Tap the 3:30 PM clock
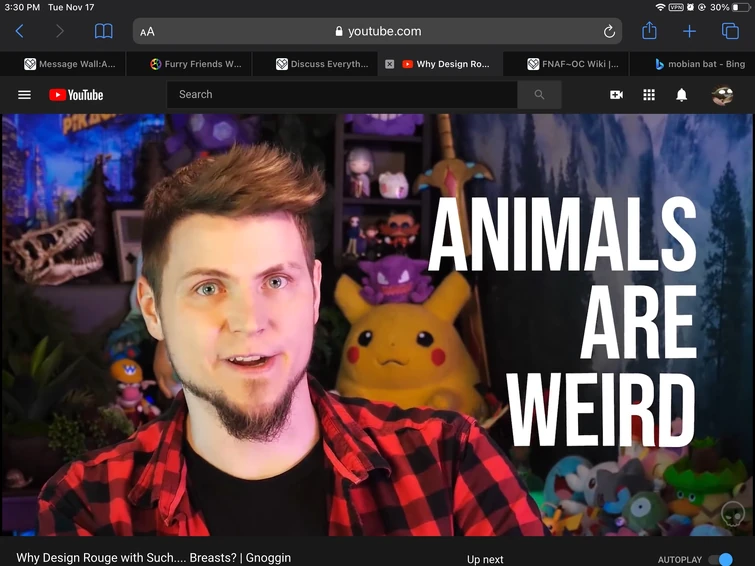This screenshot has width=755, height=566. 22,7
